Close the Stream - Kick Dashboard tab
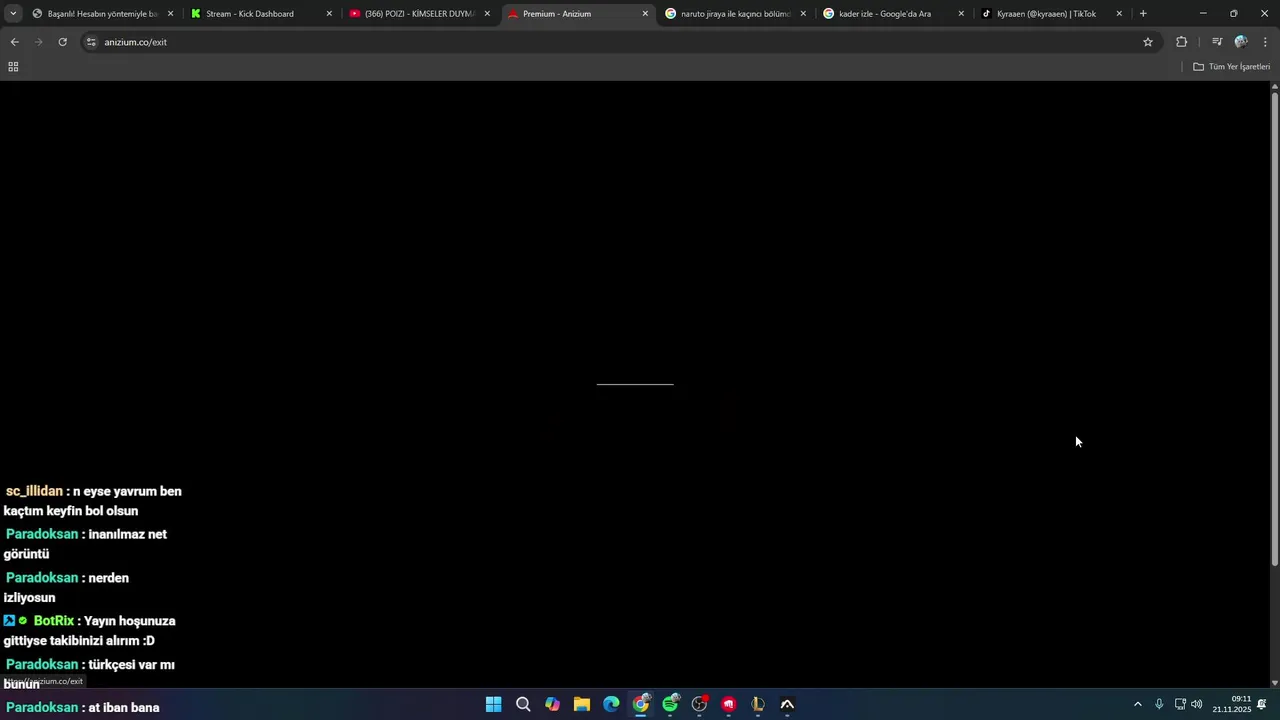1280x720 pixels. [x=329, y=14]
